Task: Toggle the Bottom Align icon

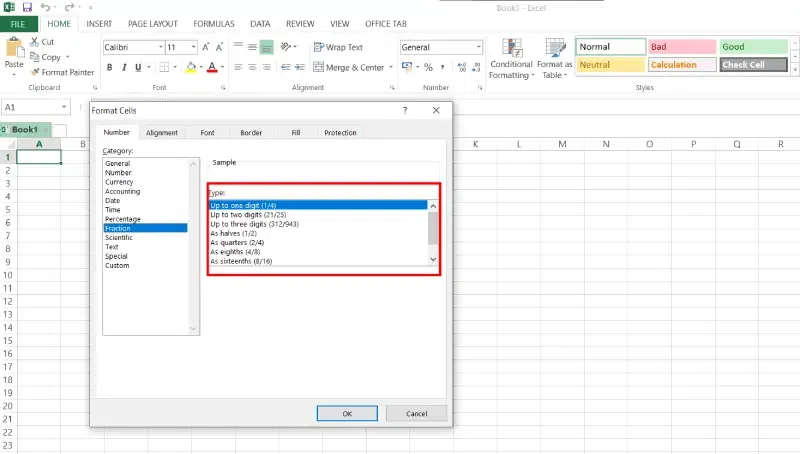Action: (266, 47)
